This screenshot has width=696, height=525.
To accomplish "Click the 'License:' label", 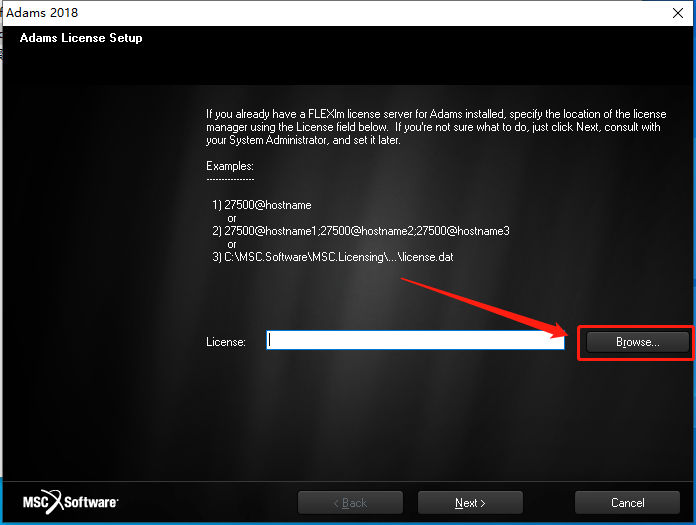I will pyautogui.click(x=225, y=342).
